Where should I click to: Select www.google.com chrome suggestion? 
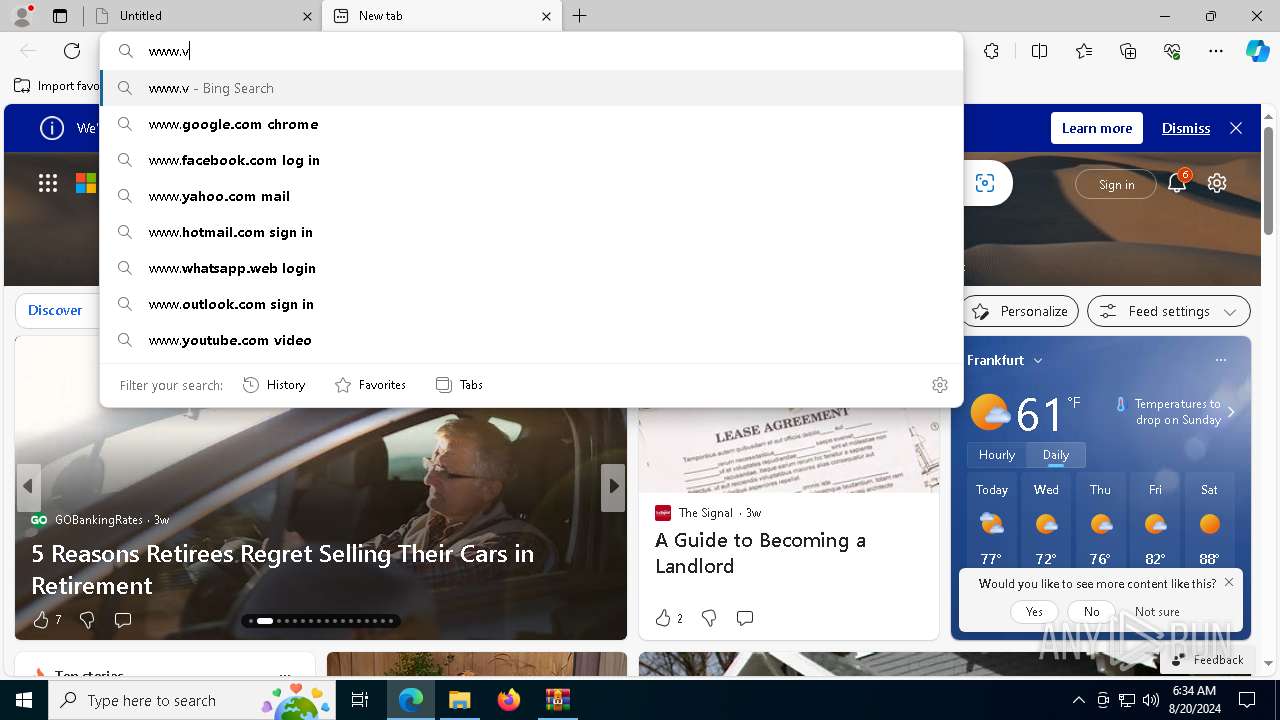tap(532, 124)
